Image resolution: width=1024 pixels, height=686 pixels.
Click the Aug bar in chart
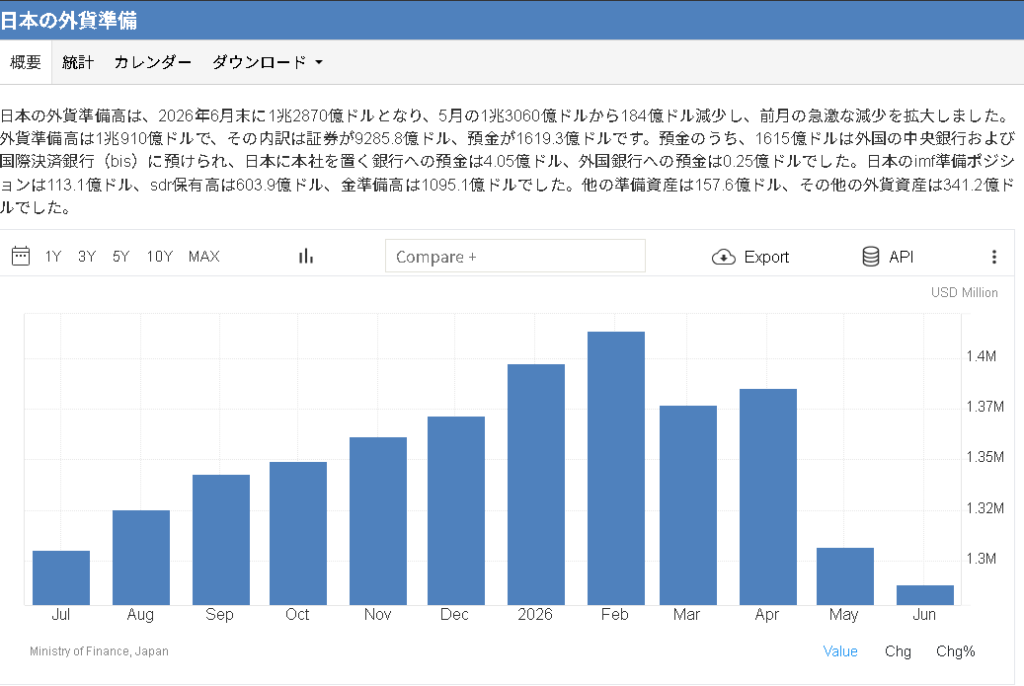pos(141,557)
